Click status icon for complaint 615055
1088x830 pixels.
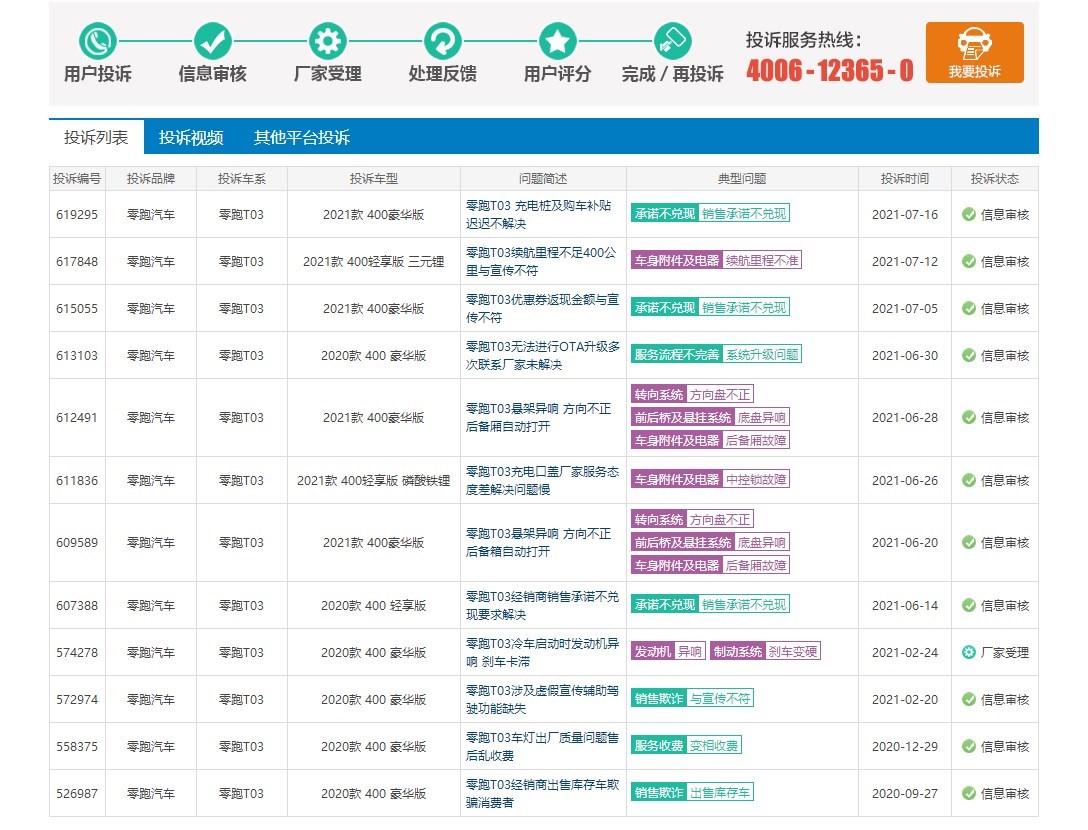[969, 308]
